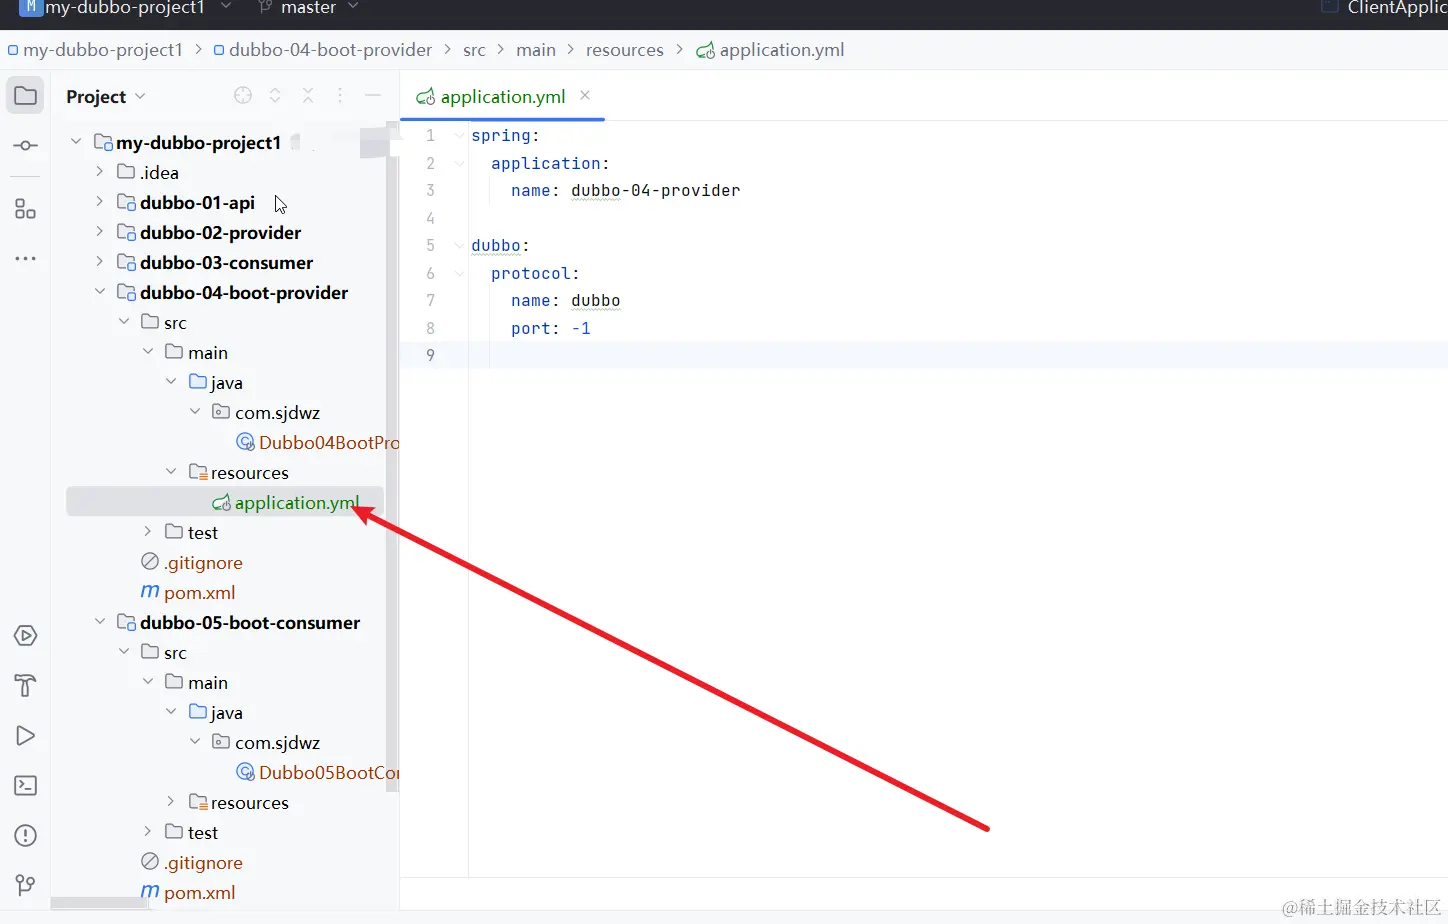Screen dimensions: 1448x924
Task: Expand the .idea folder
Action: pyautogui.click(x=100, y=172)
